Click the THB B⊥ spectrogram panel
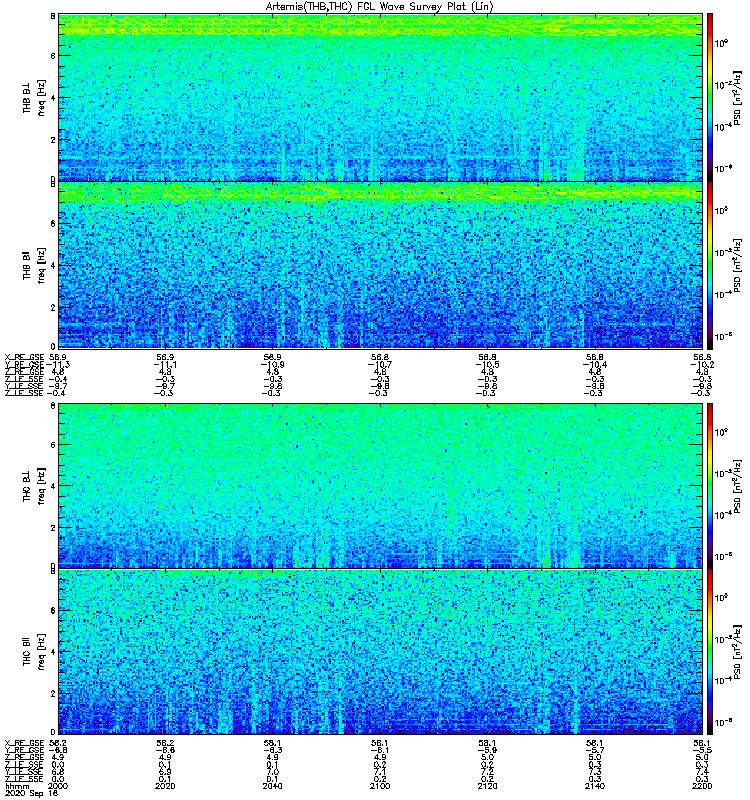750x800 pixels. tap(381, 97)
